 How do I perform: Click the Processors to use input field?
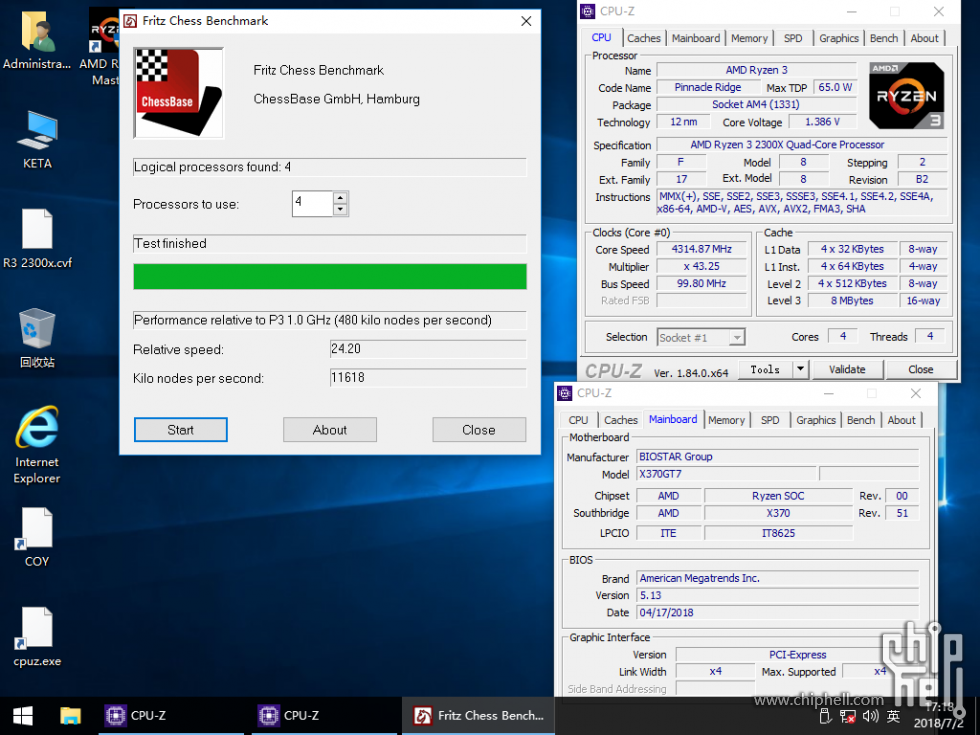pos(312,204)
